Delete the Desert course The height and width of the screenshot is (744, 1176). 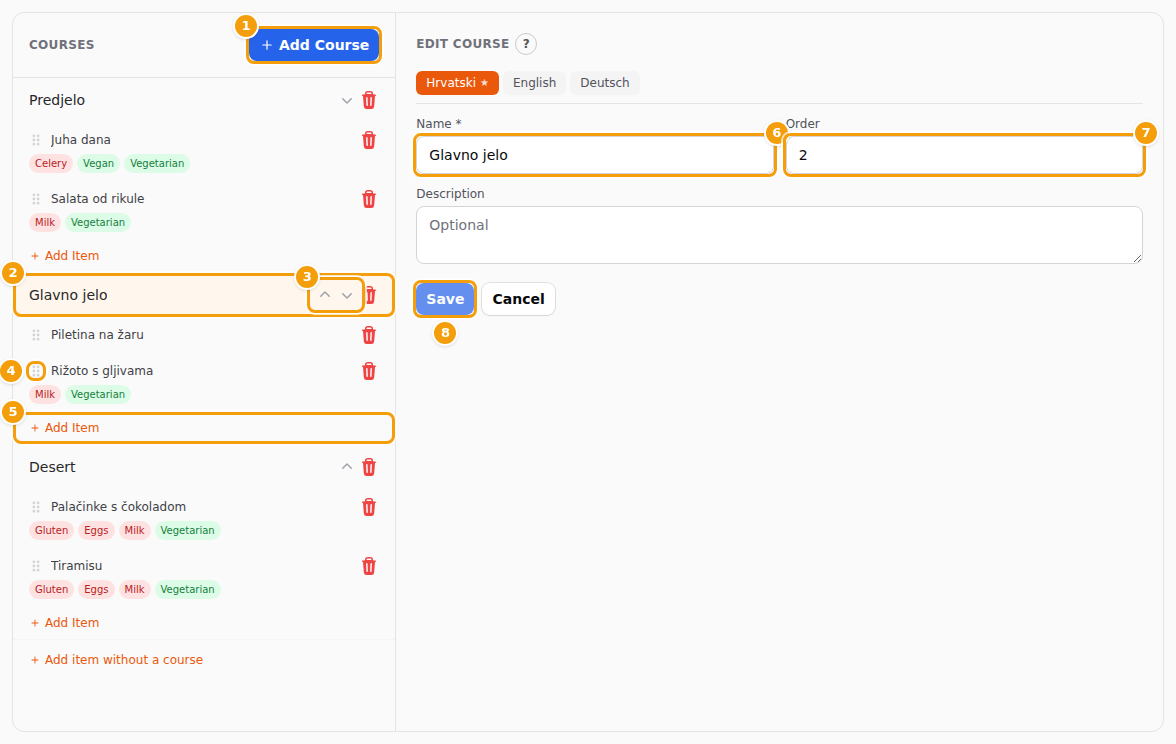click(x=369, y=467)
